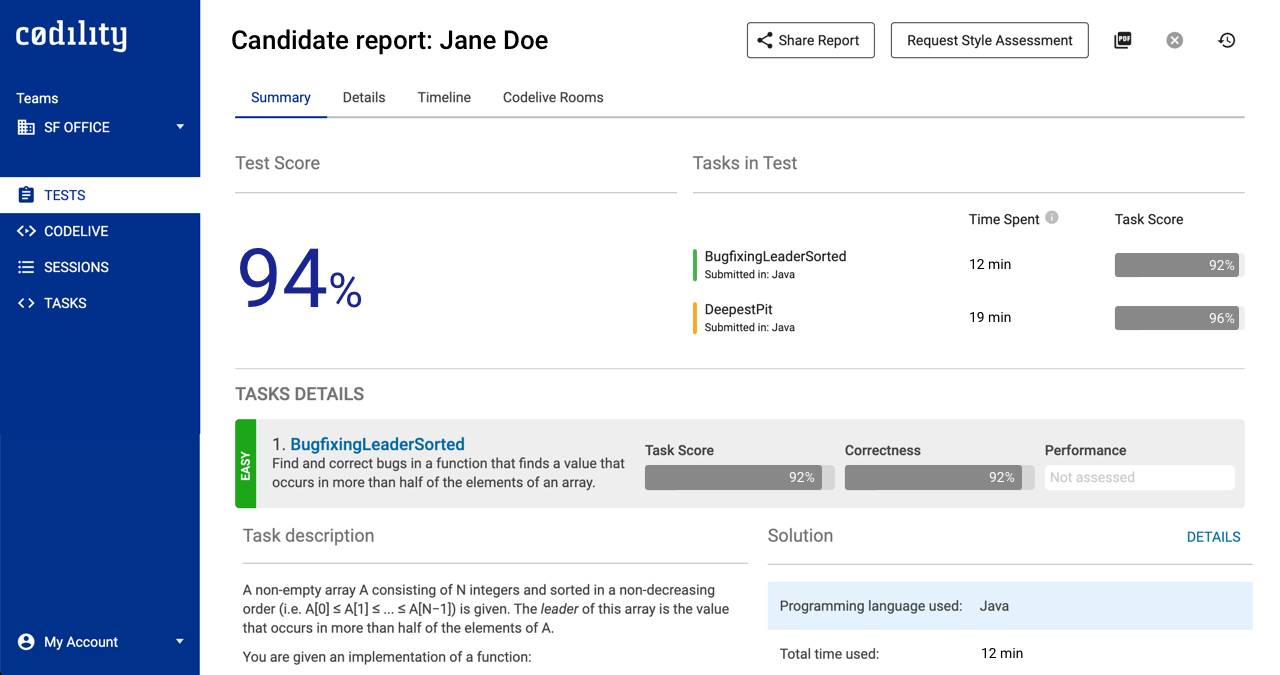Click the circled X cancel icon
This screenshot has width=1280, height=675.
point(1175,41)
